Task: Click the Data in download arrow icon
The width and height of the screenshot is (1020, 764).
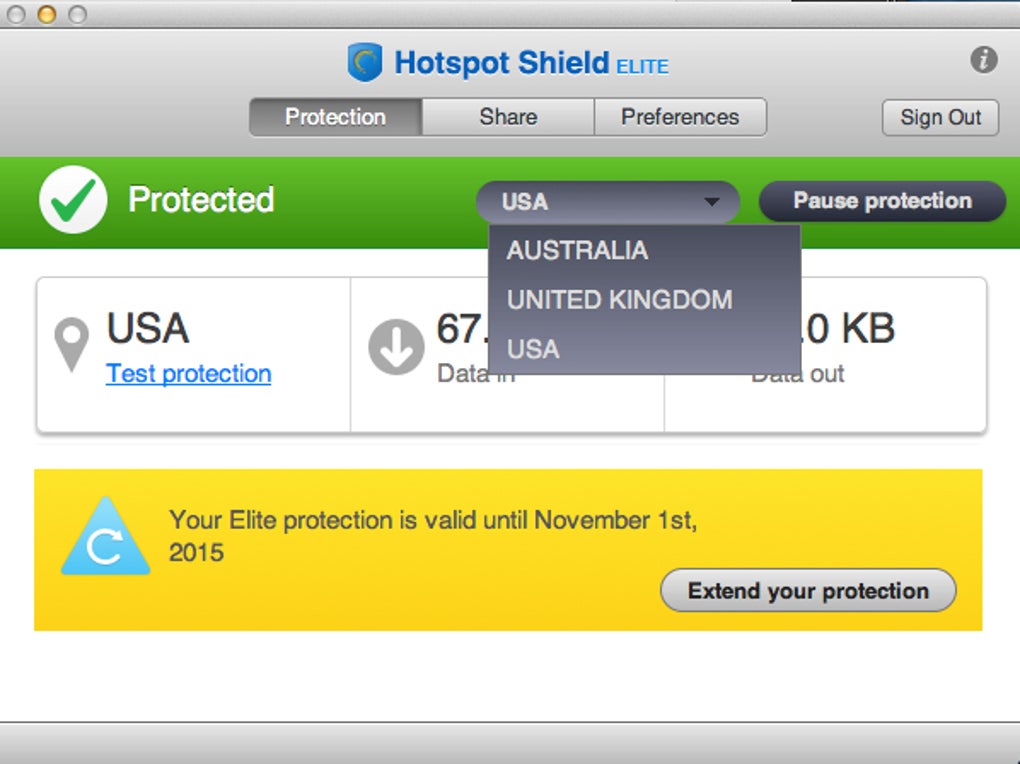Action: point(396,347)
